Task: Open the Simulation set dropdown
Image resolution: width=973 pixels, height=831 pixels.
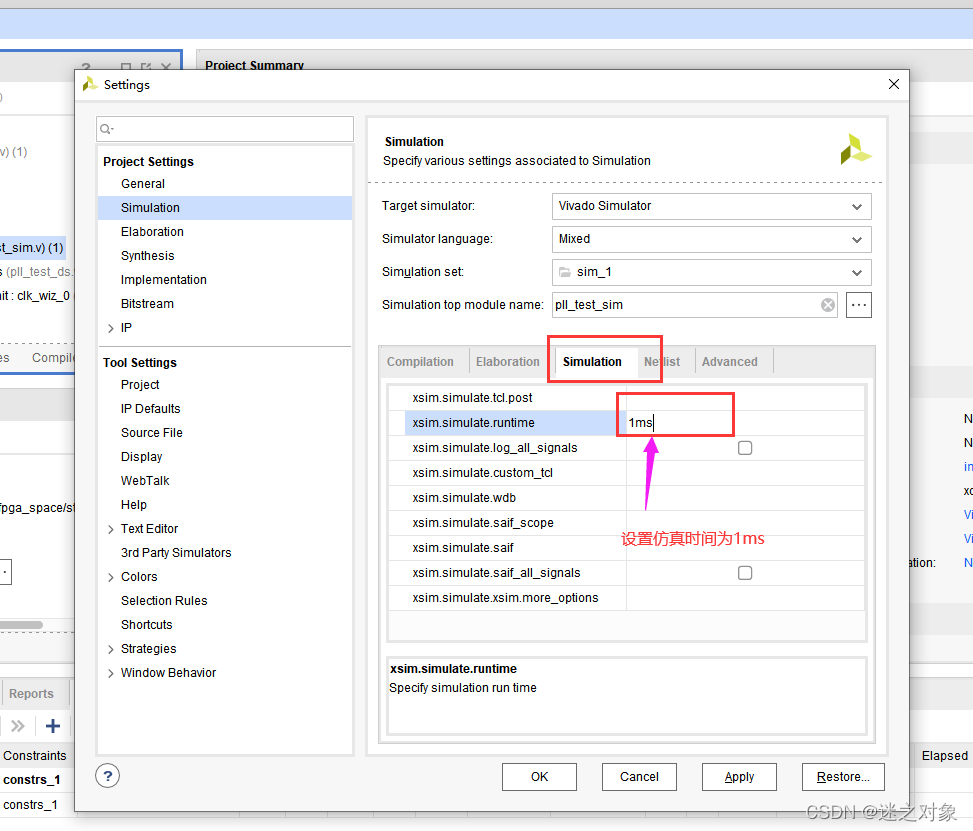Action: [711, 272]
